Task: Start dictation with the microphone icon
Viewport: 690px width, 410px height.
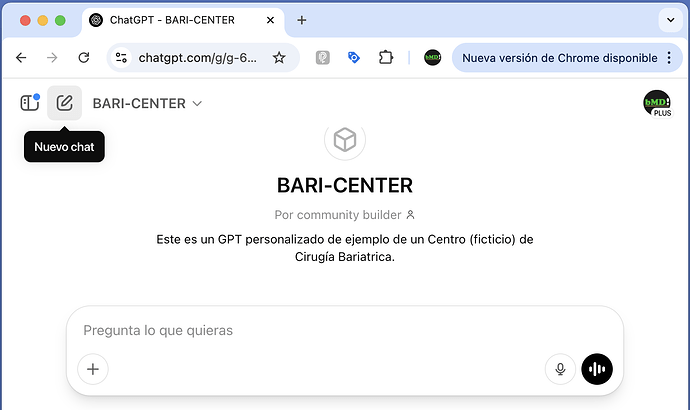Action: click(560, 369)
